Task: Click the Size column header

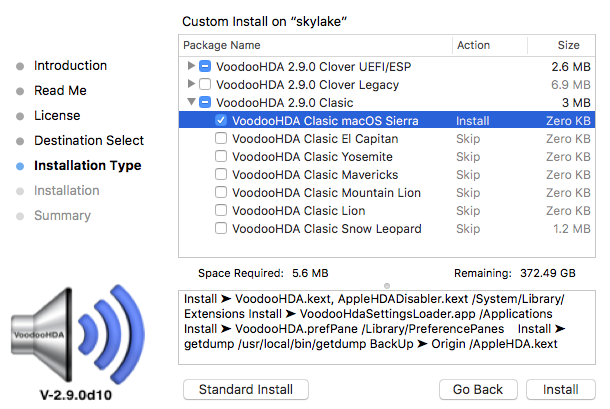Action: click(x=568, y=45)
